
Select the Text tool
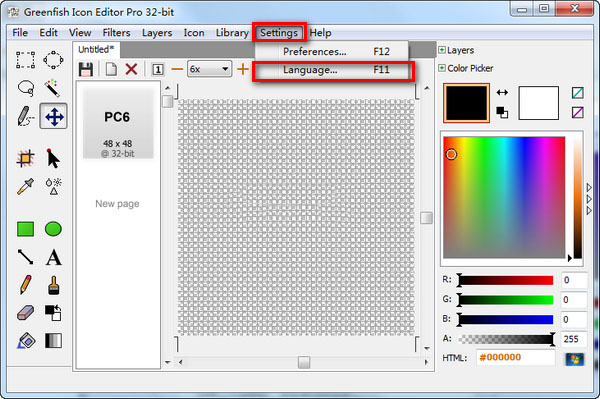(54, 257)
